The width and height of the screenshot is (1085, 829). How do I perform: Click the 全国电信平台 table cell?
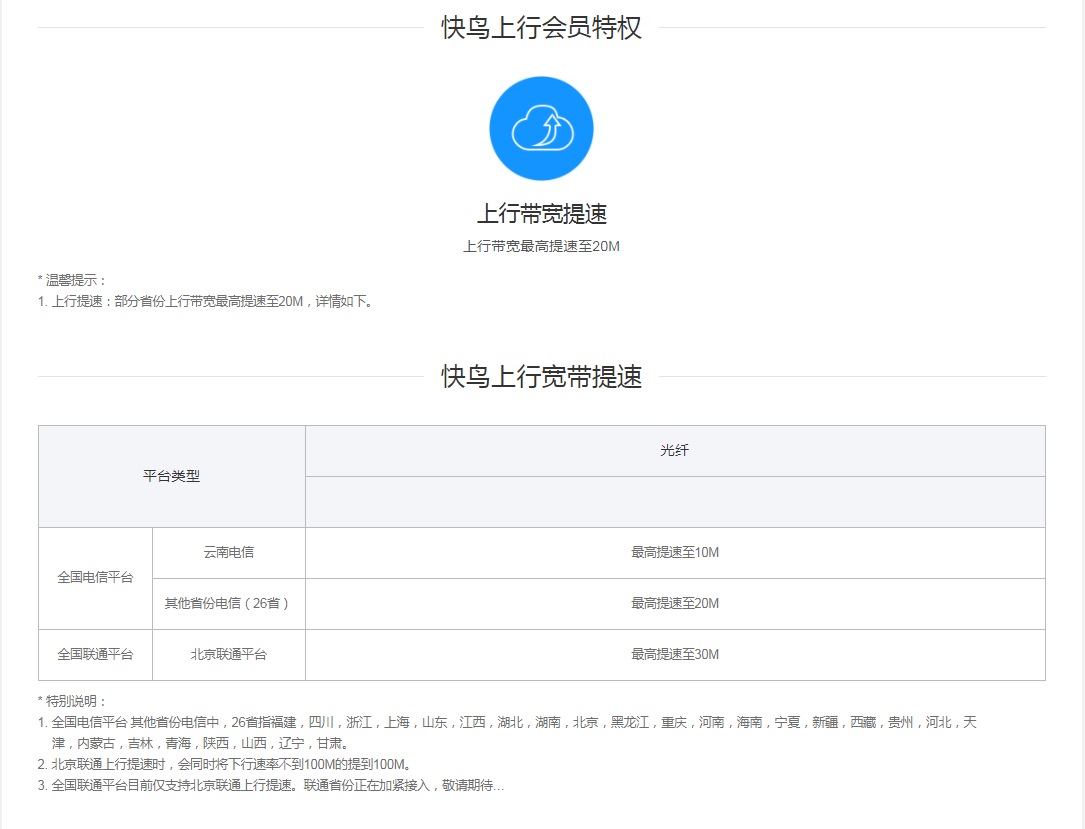pyautogui.click(x=94, y=577)
